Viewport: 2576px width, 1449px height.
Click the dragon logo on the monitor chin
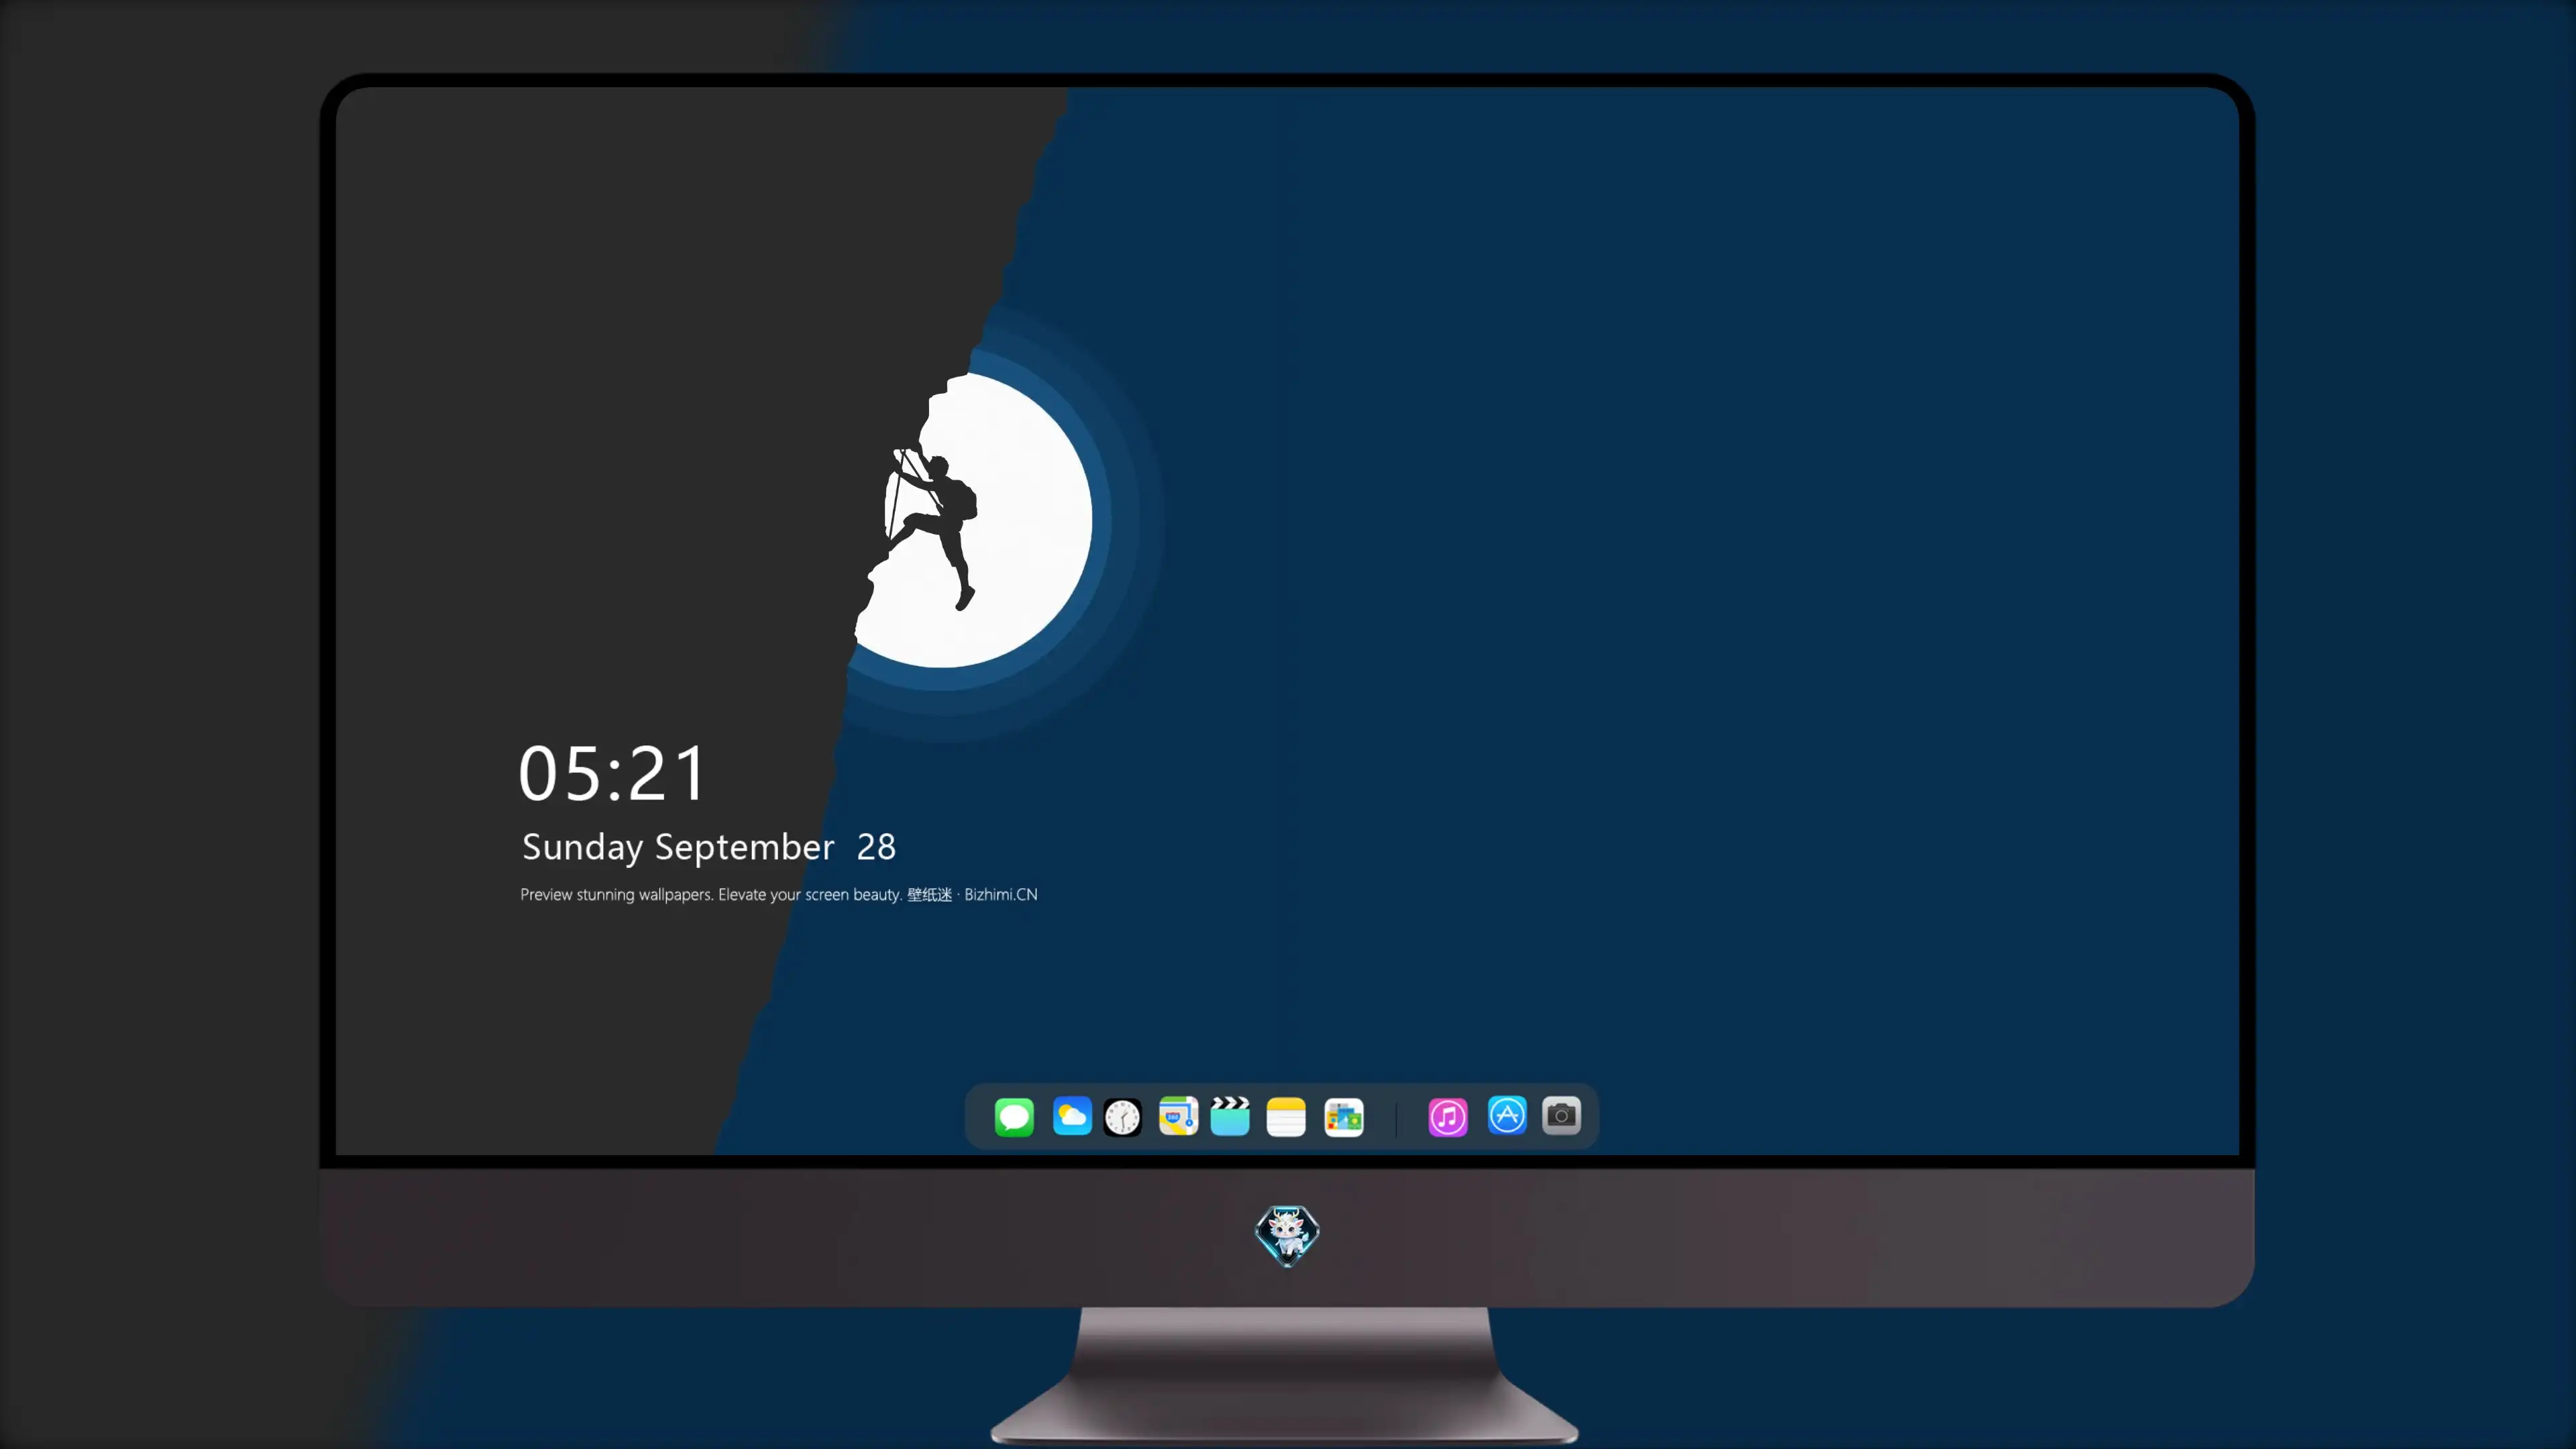pyautogui.click(x=1287, y=1235)
